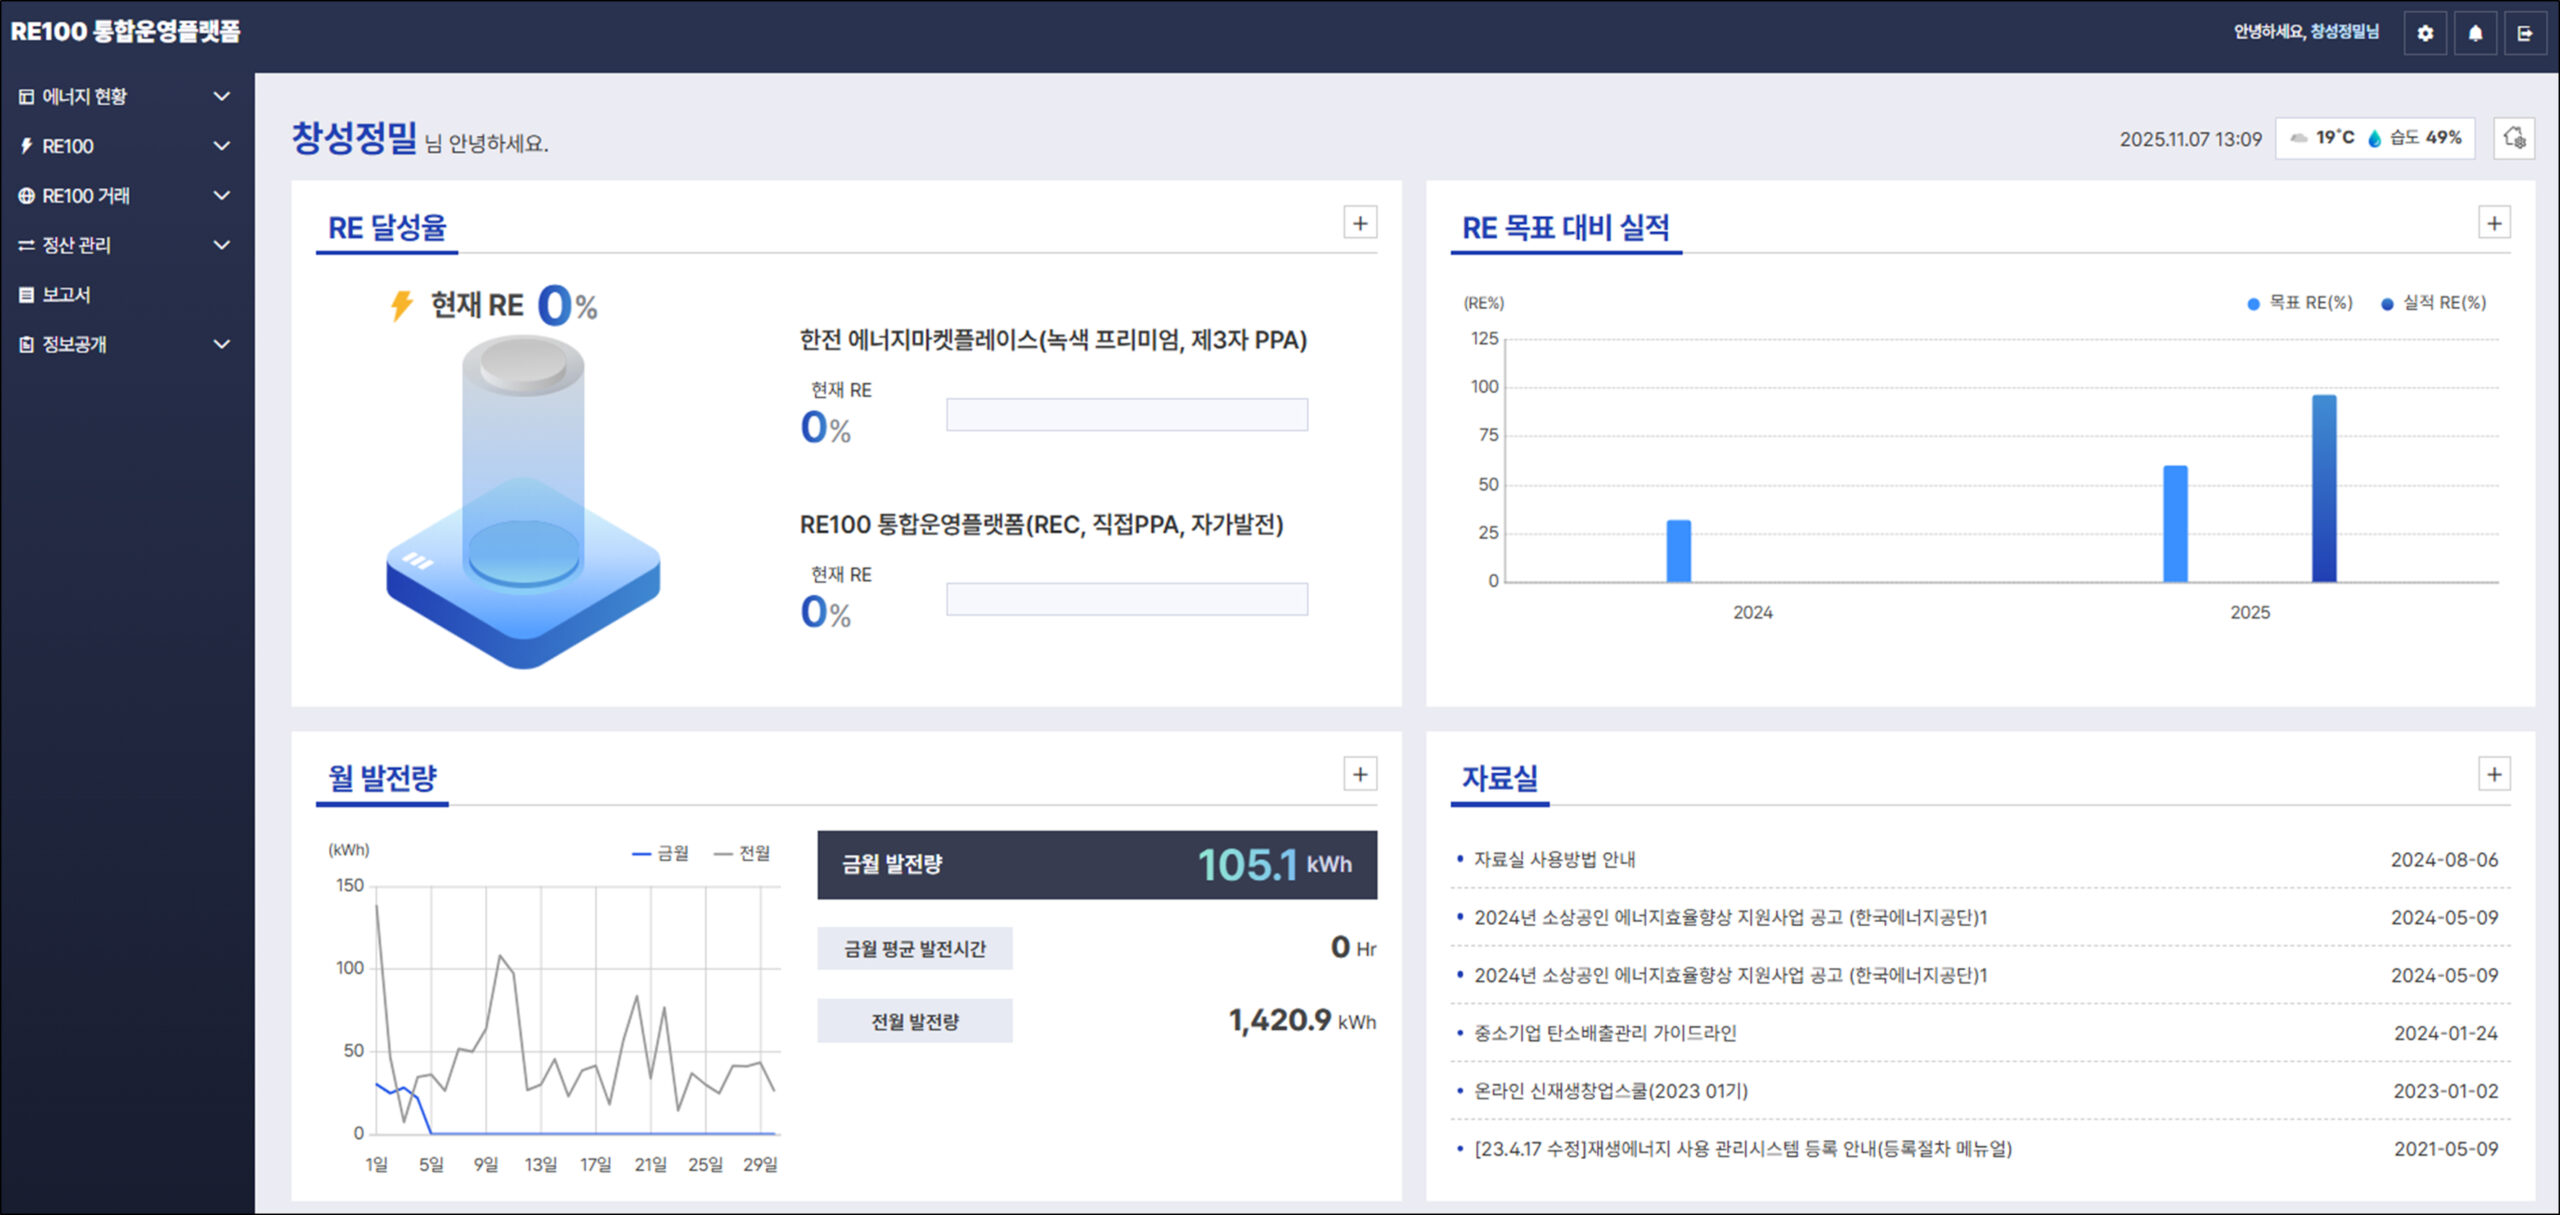
Task: Click the notification bell icon
Action: [x=2475, y=33]
